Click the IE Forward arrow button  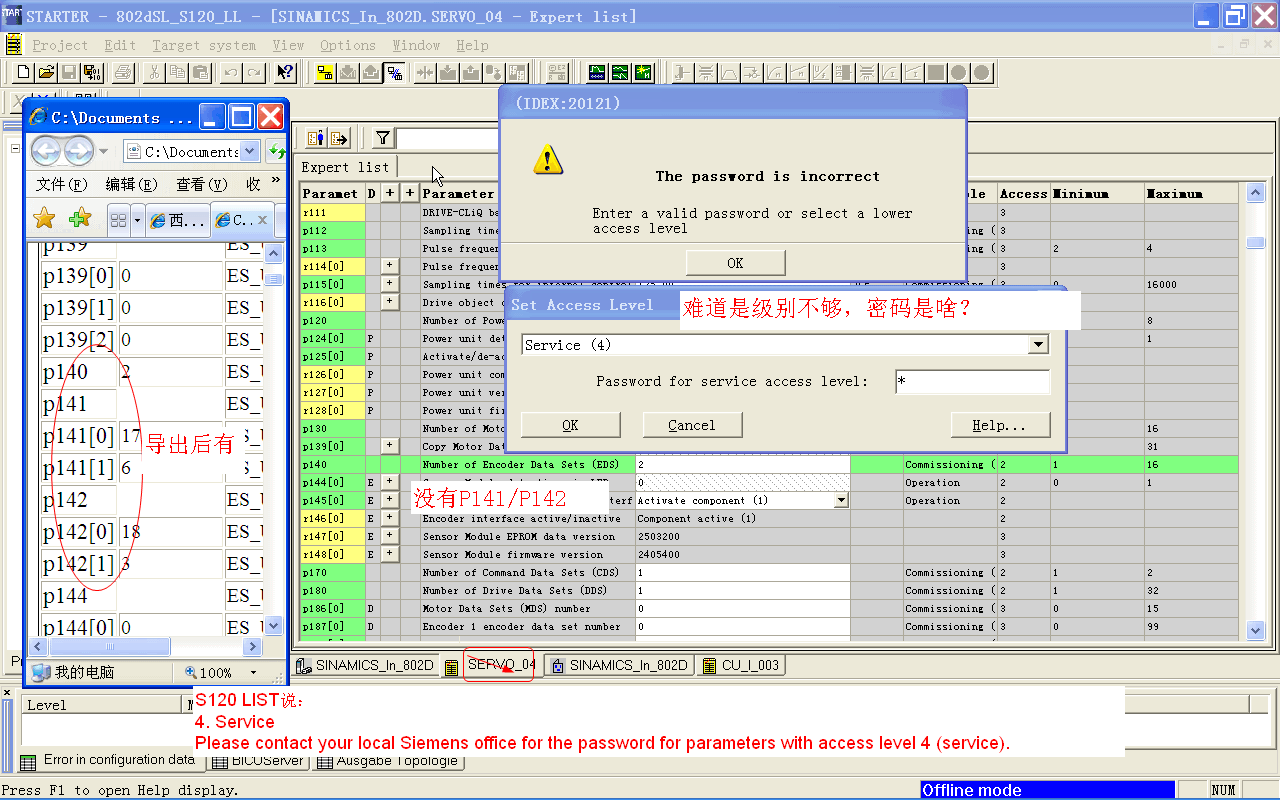point(79,151)
